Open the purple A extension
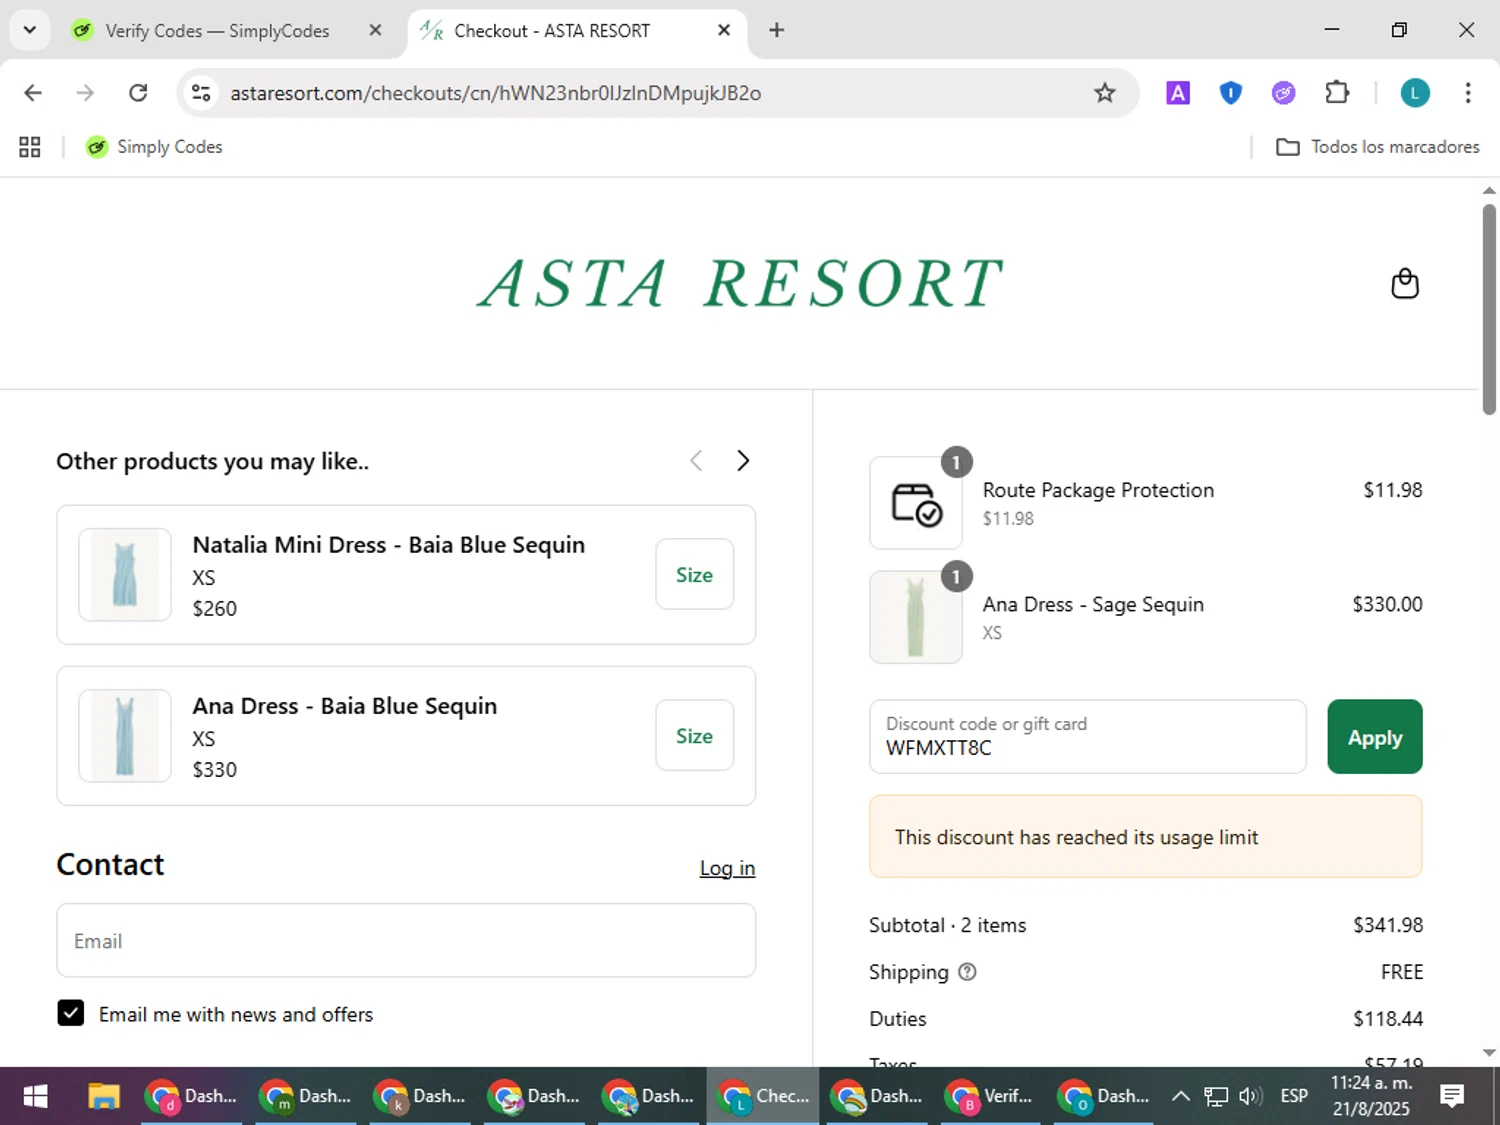 (x=1178, y=93)
